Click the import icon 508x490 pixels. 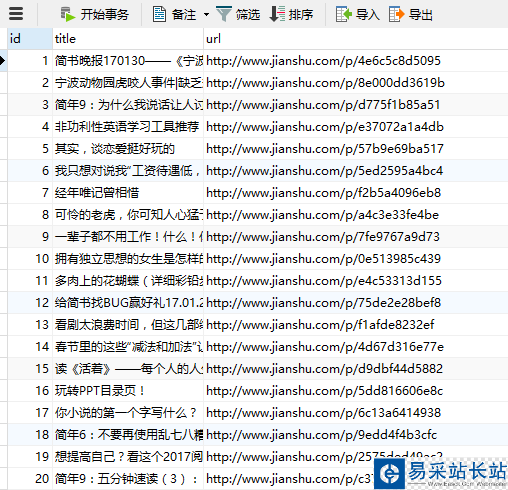344,14
